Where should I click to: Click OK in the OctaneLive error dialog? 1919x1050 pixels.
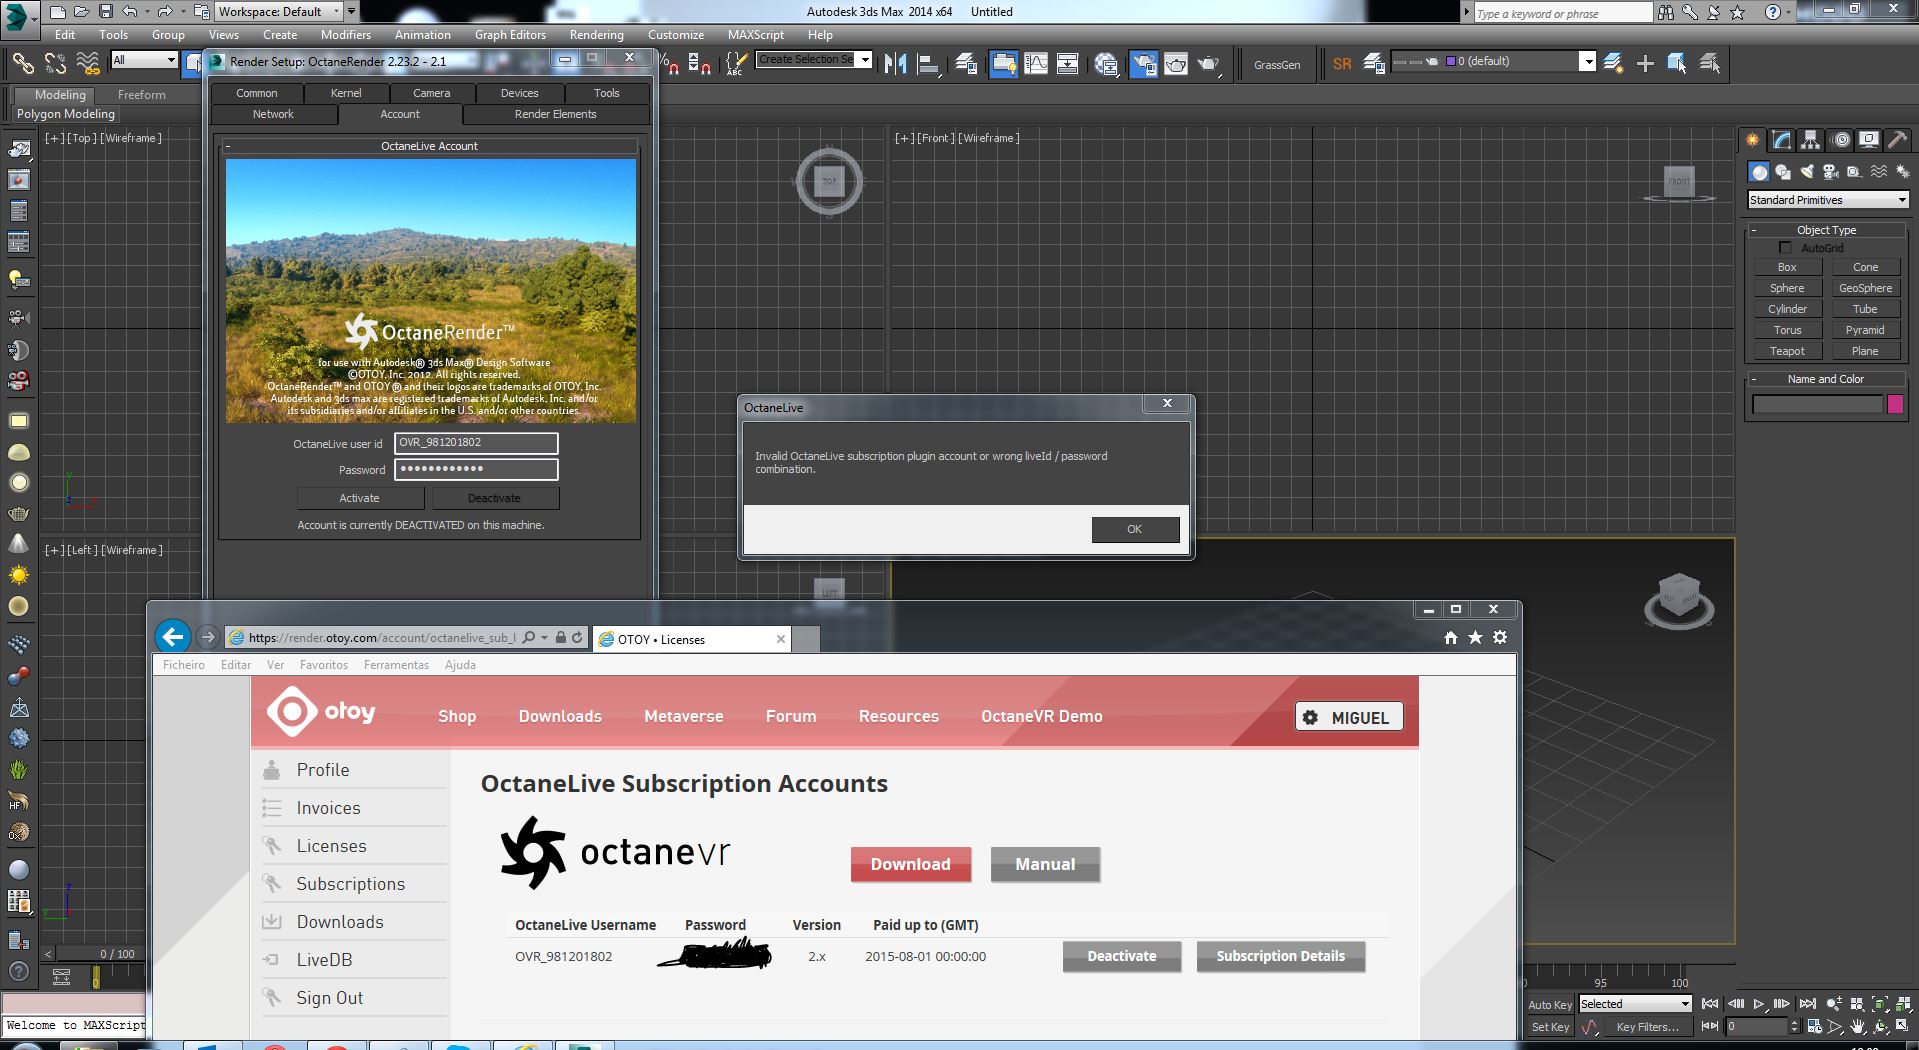1135,529
